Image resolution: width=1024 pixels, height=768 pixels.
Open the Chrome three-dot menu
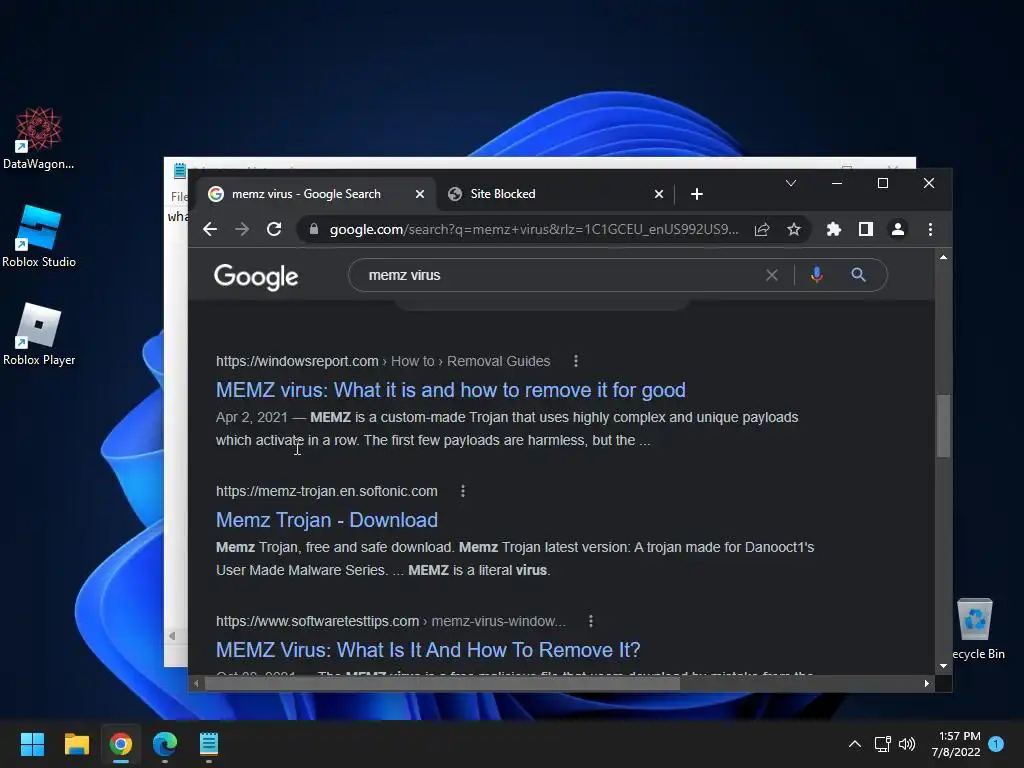930,229
